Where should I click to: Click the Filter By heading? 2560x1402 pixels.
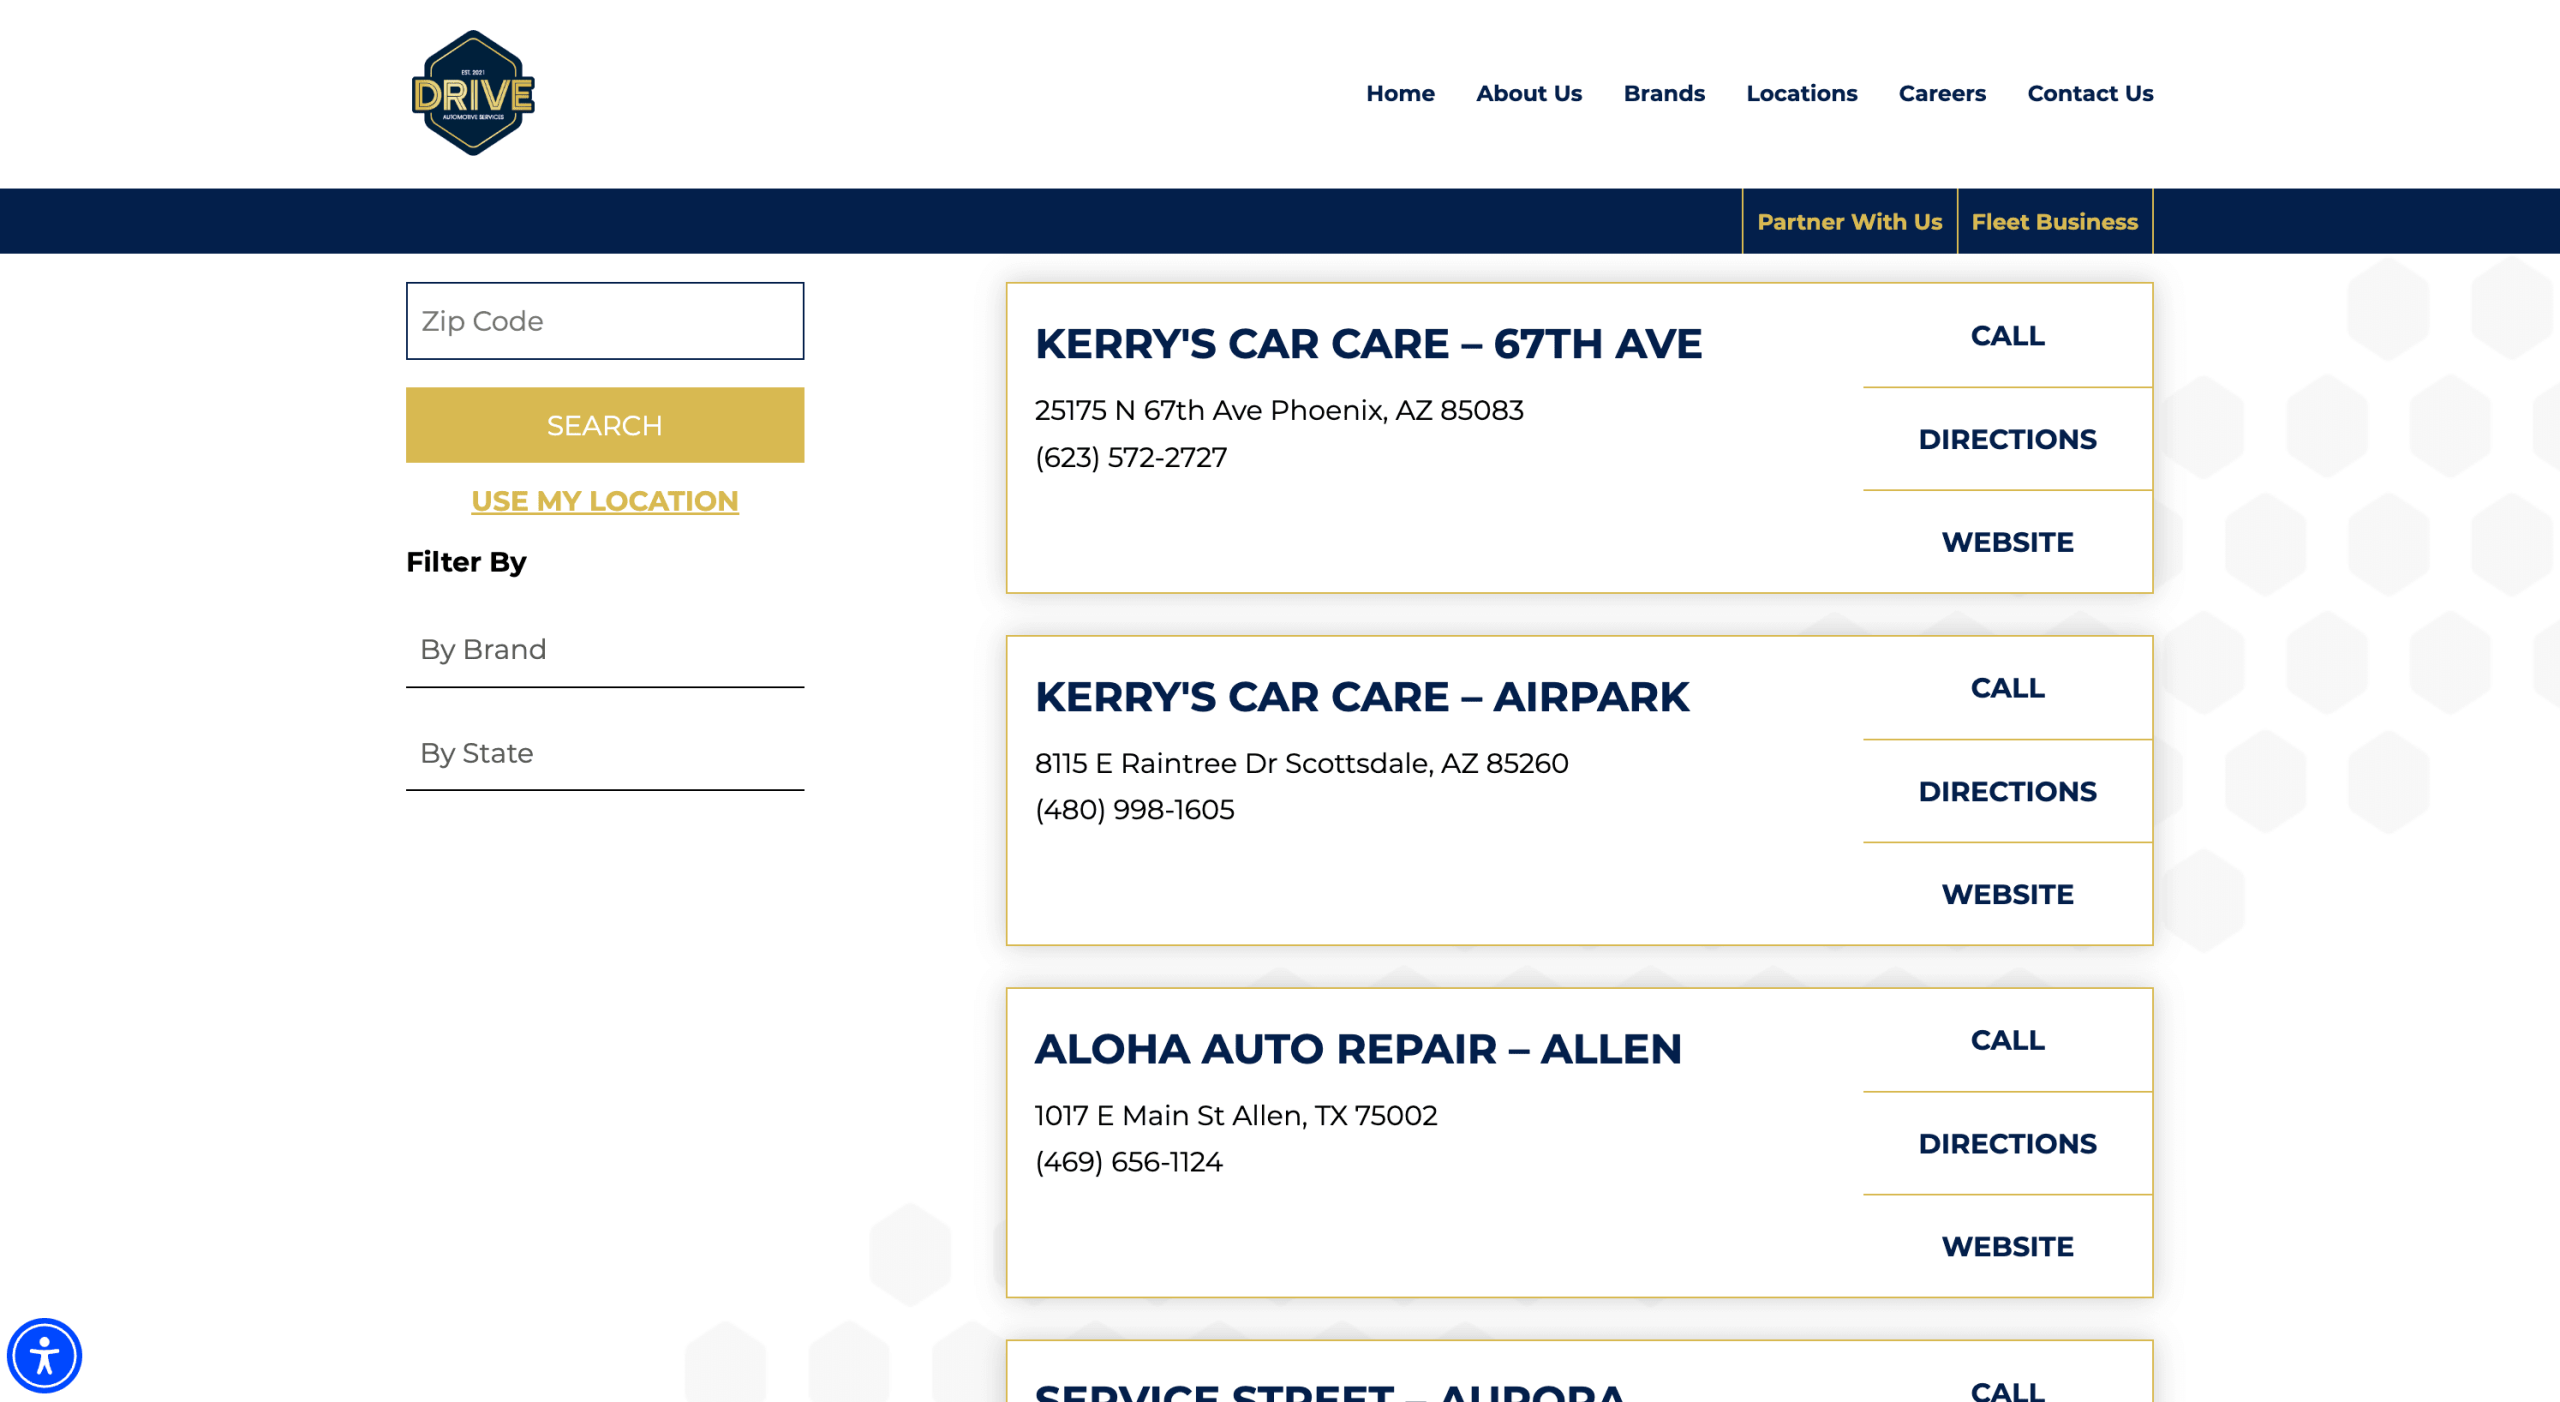click(466, 562)
